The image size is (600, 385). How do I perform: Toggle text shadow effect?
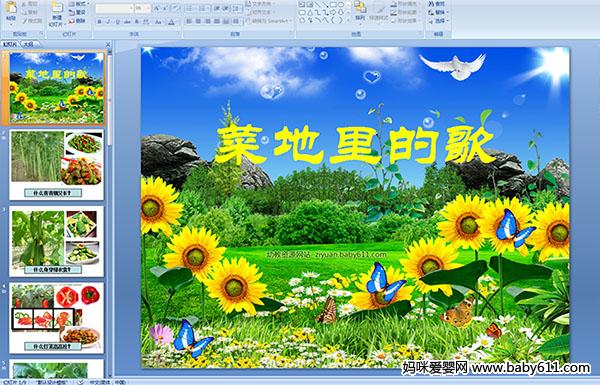[137, 22]
